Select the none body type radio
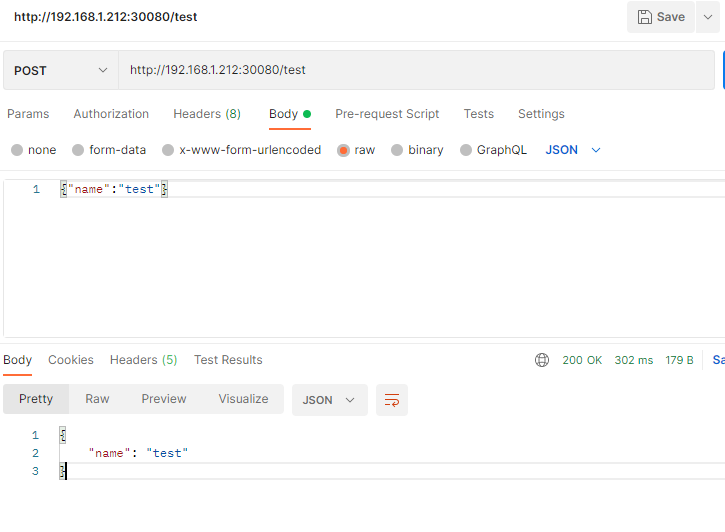This screenshot has width=725, height=532. click(17, 150)
